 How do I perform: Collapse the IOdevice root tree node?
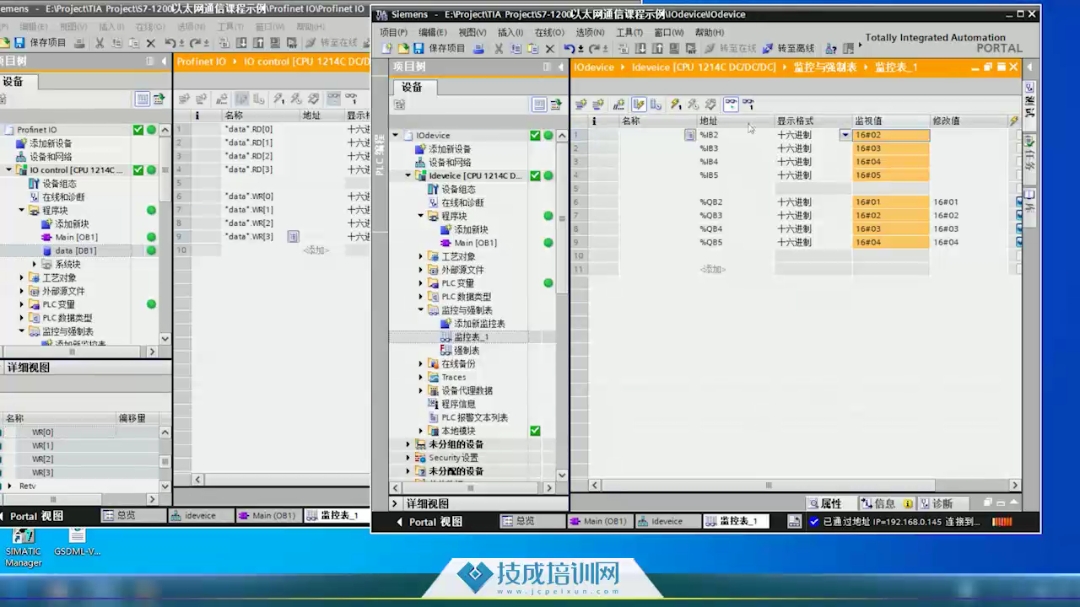pyautogui.click(x=395, y=135)
